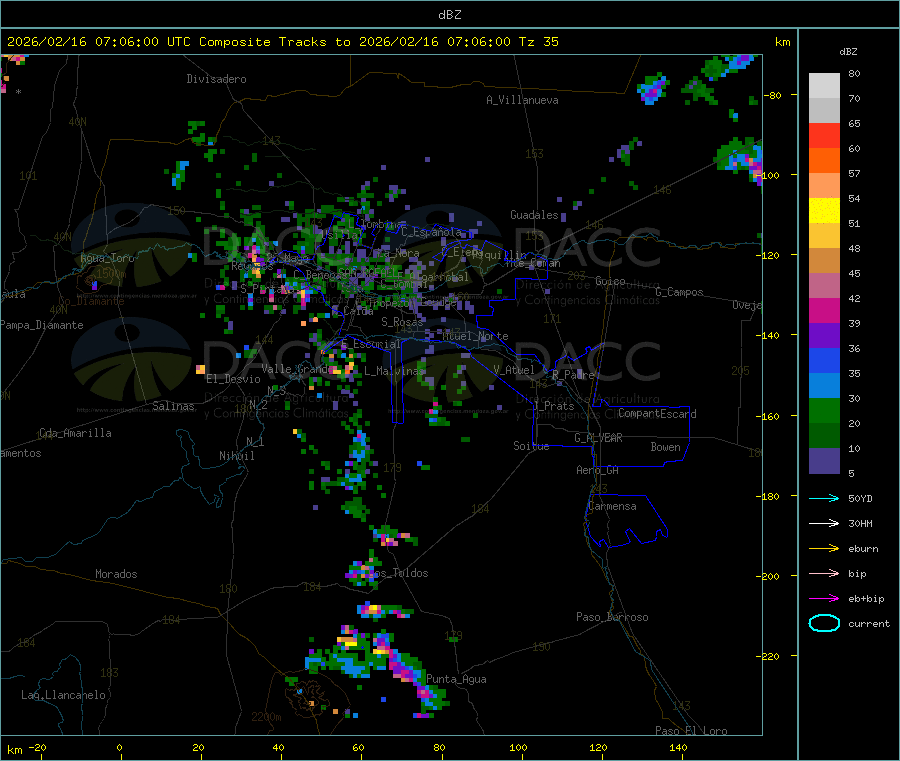Click the 'Bowen' map label
Screen dimensions: 900x761
click(x=665, y=447)
